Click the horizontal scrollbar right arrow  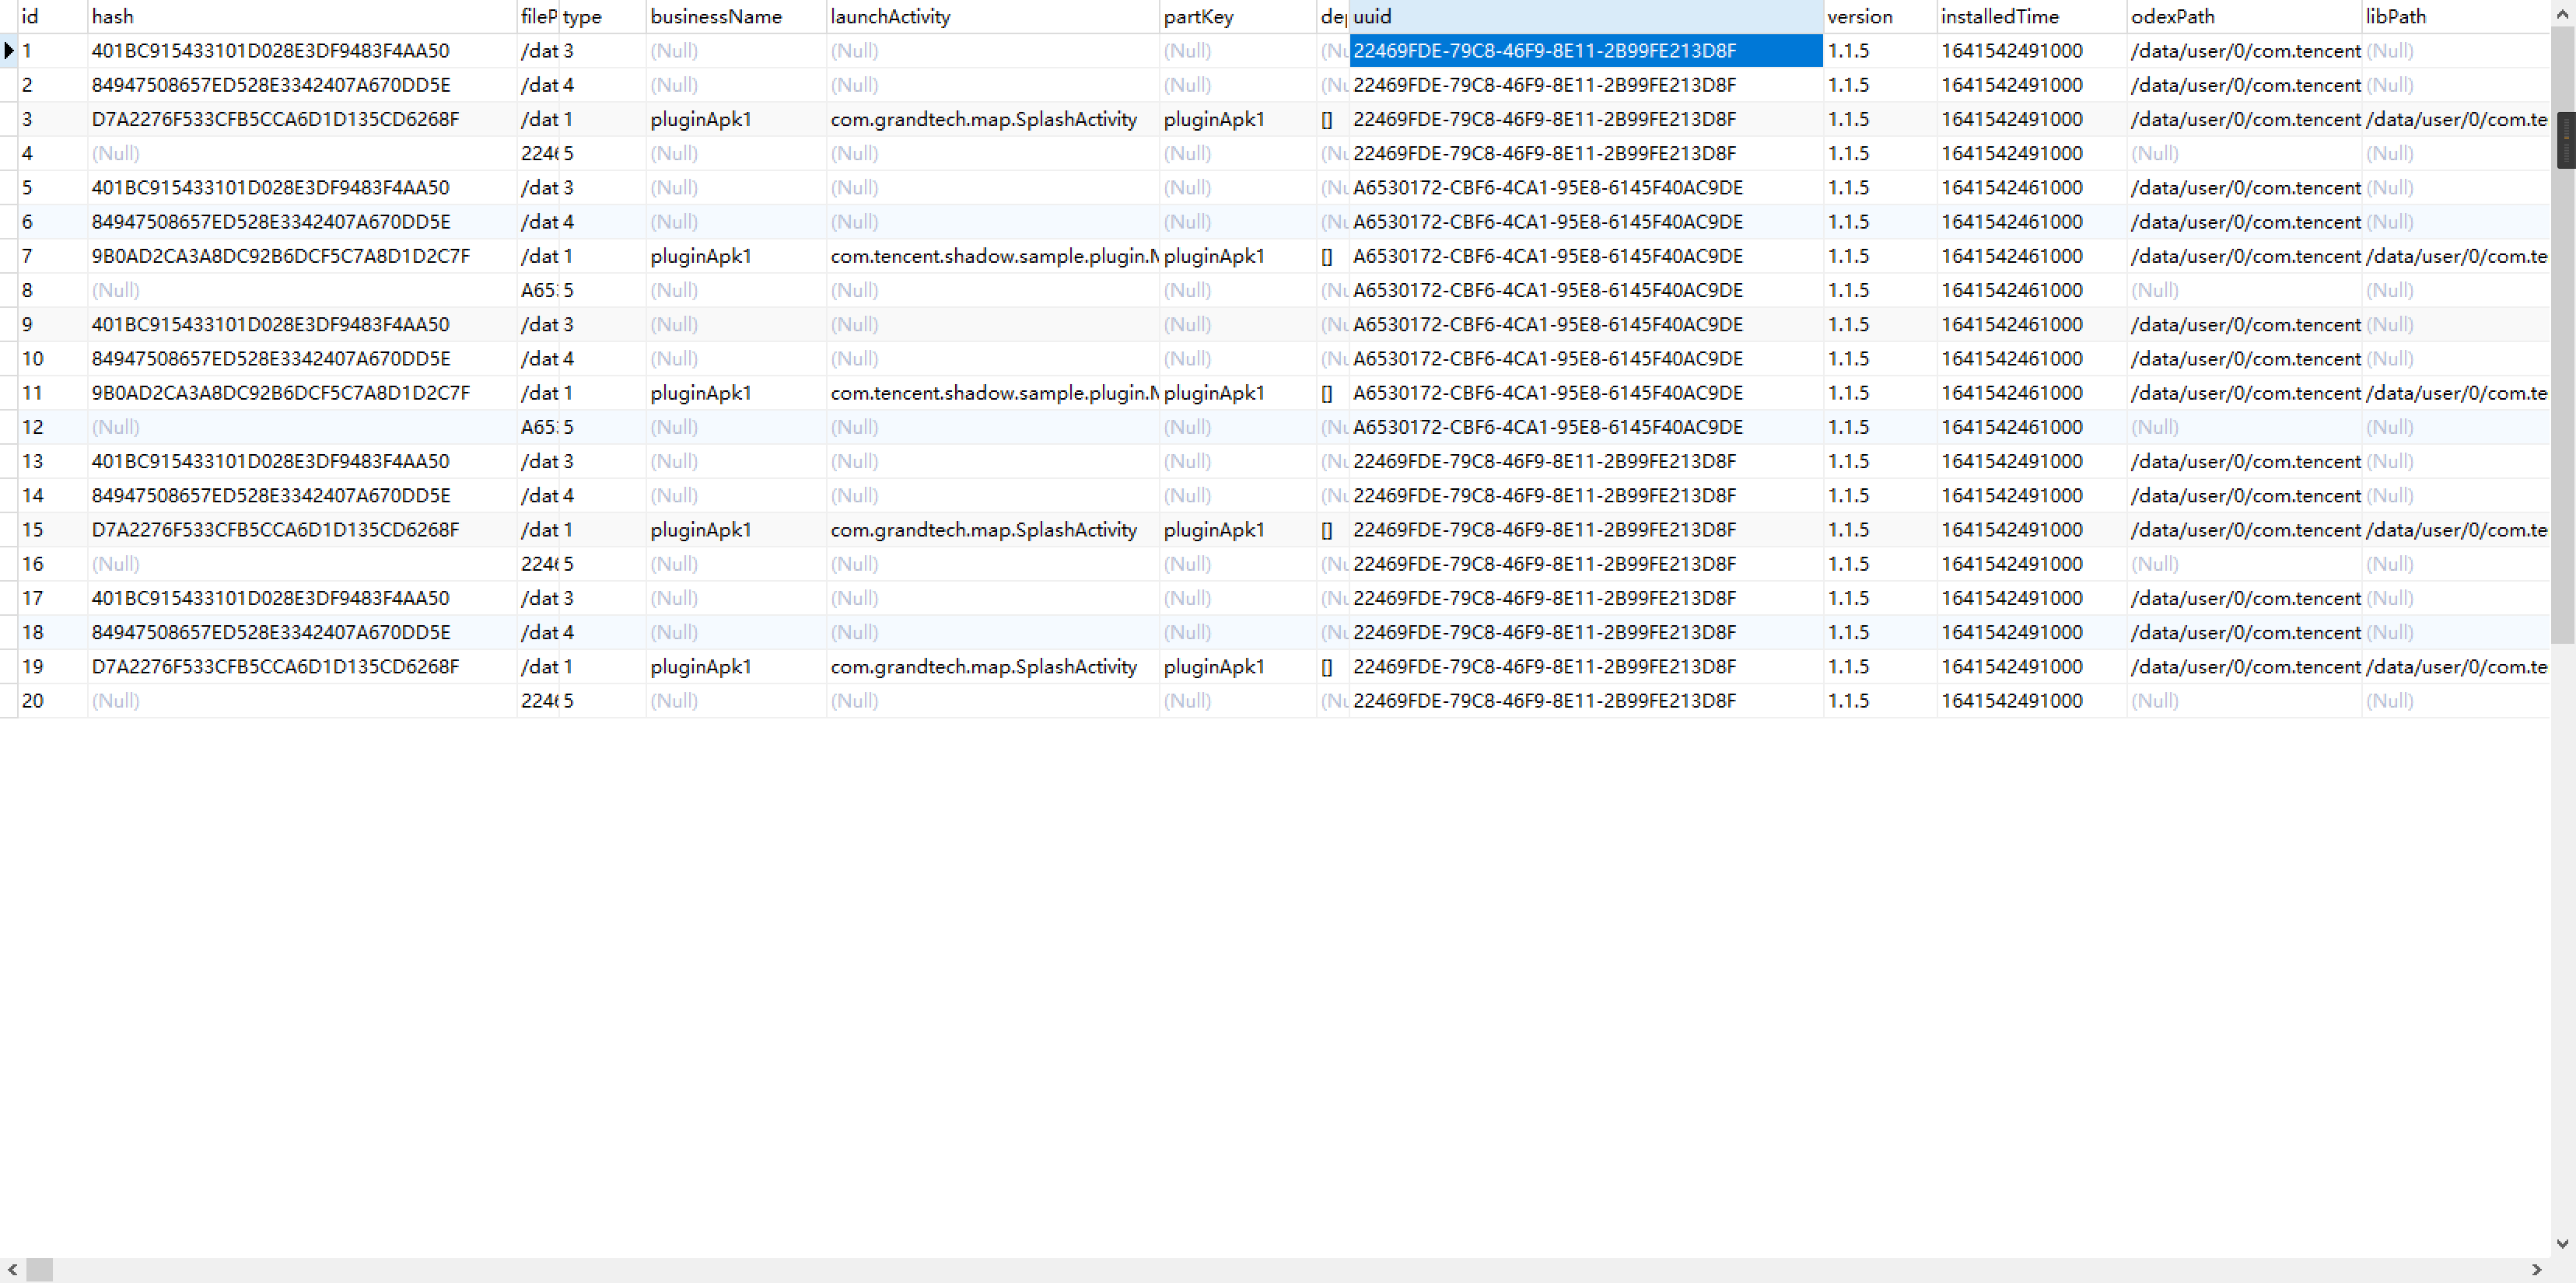2536,1270
